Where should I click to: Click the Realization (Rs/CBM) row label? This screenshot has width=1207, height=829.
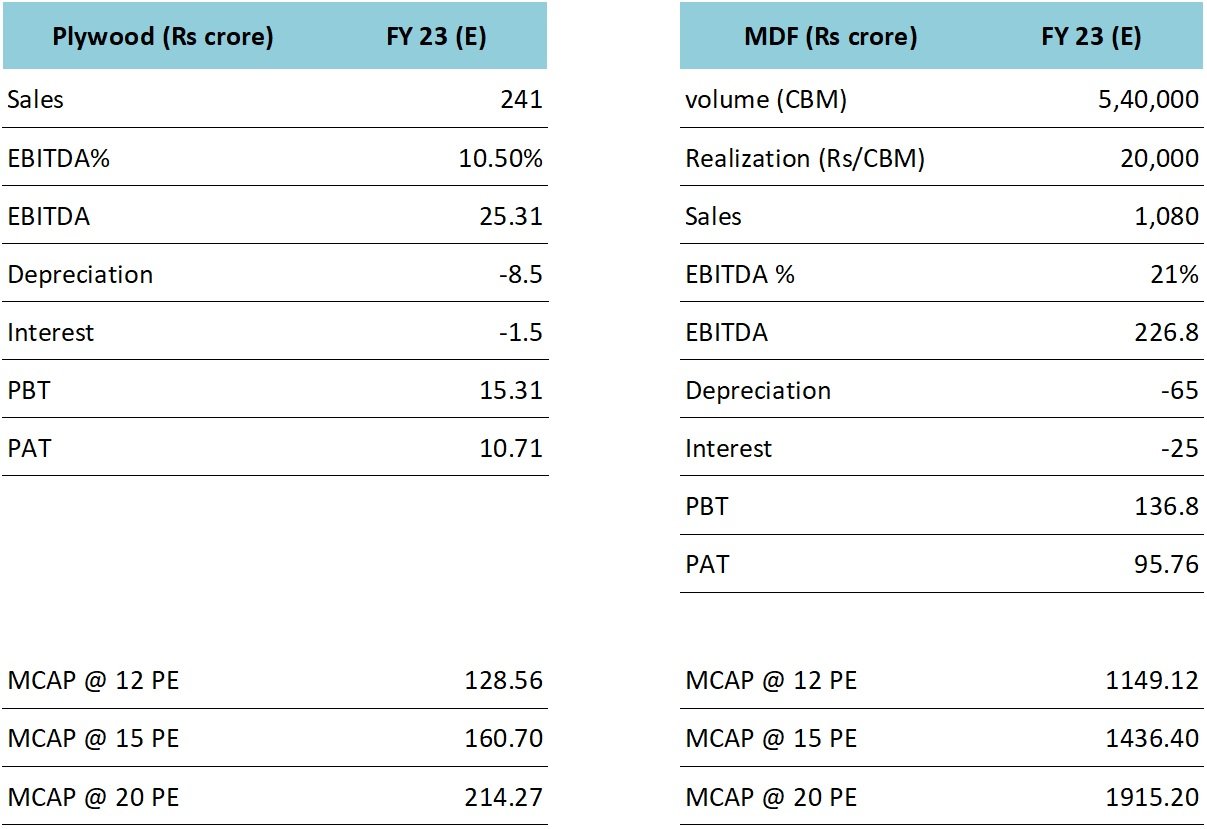804,158
